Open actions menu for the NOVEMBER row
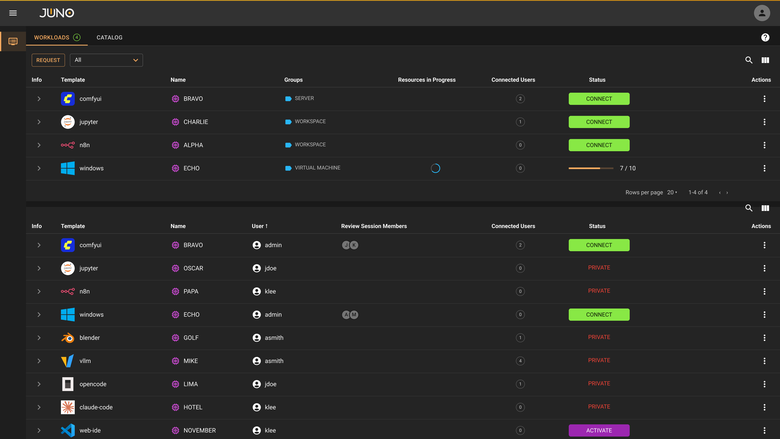 pyautogui.click(x=765, y=431)
